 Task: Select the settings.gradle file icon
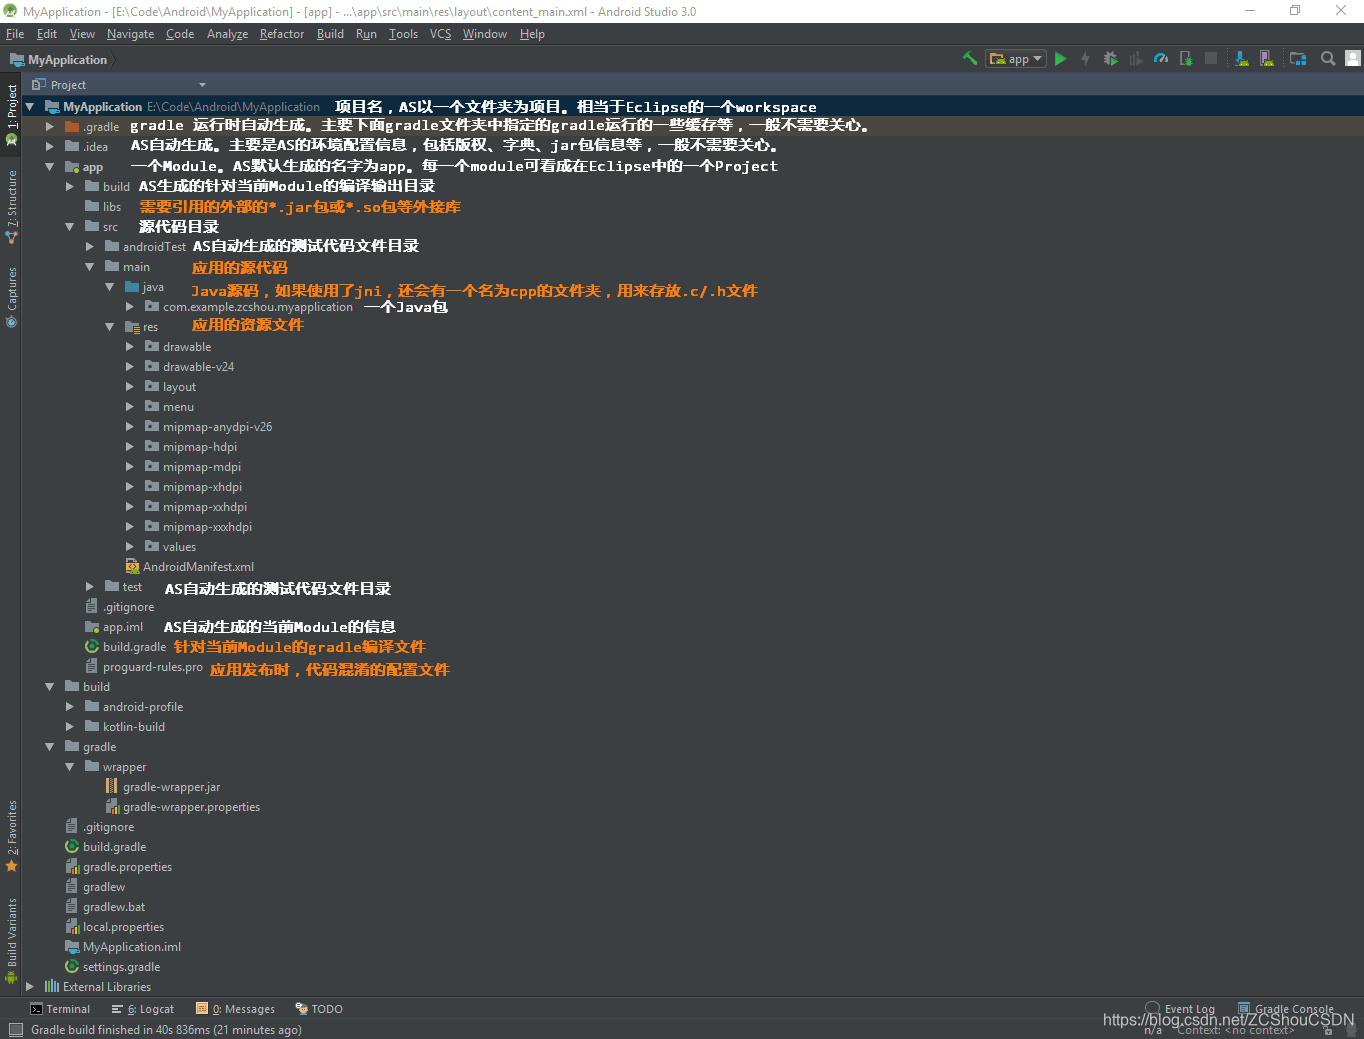point(72,967)
